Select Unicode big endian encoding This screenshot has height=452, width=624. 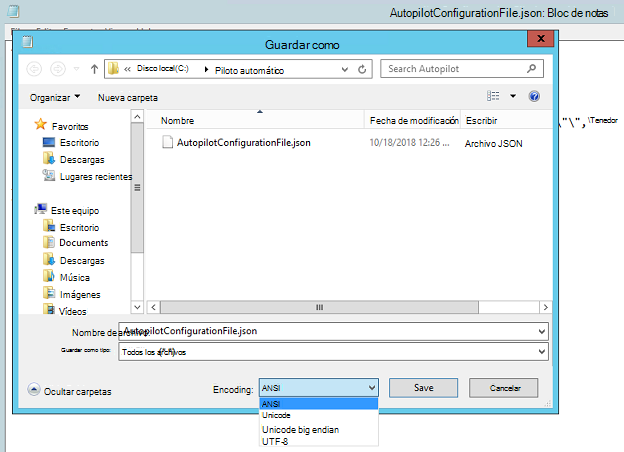point(318,430)
